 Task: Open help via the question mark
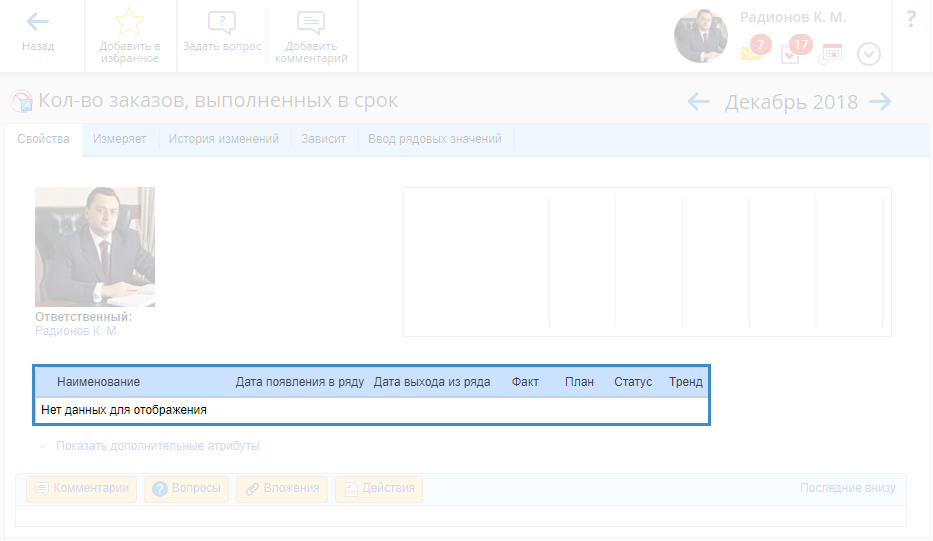point(911,19)
